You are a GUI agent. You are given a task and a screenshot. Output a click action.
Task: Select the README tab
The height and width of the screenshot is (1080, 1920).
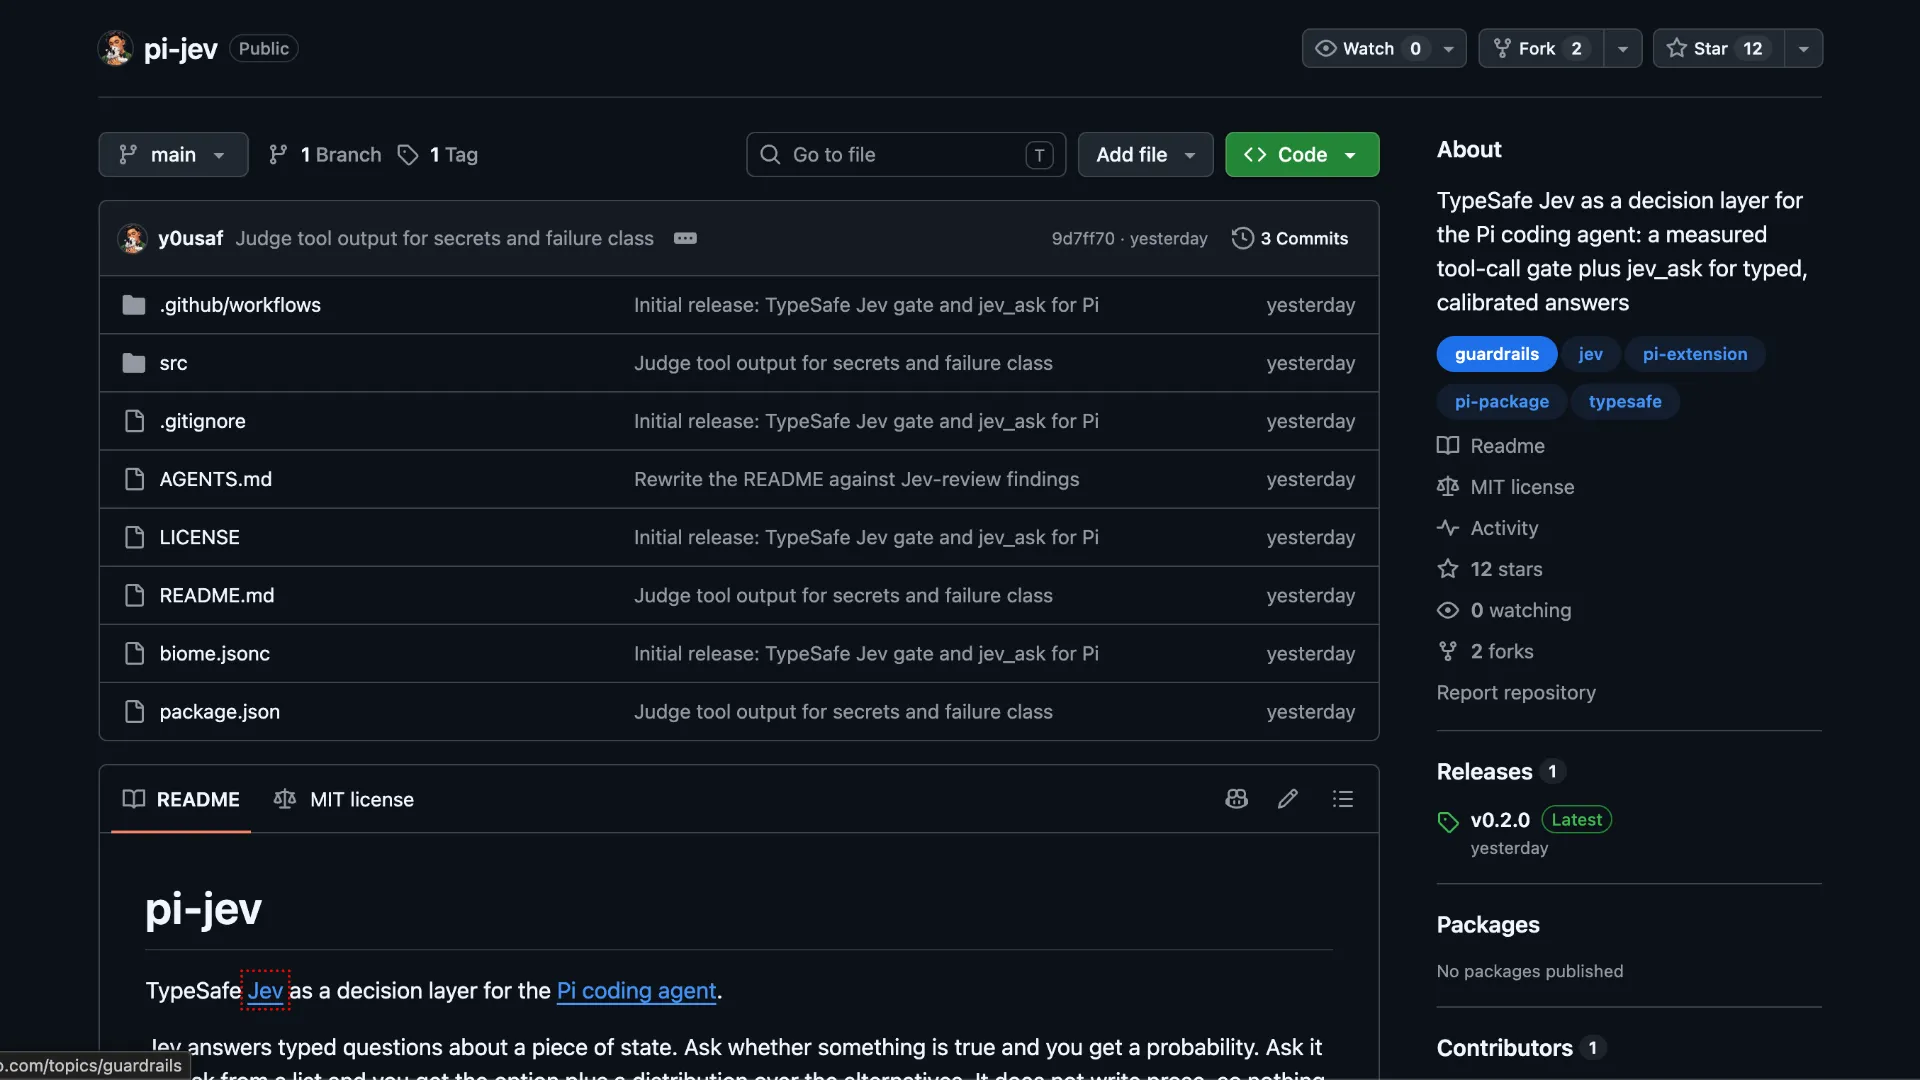coord(181,799)
